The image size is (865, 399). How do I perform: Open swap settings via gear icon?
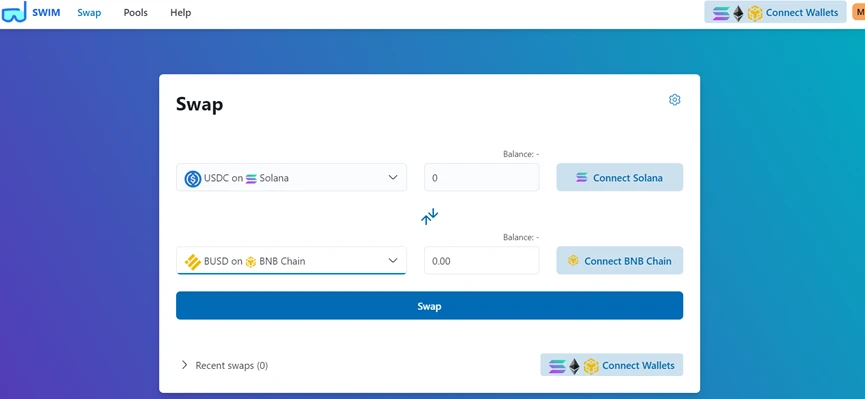(x=674, y=100)
